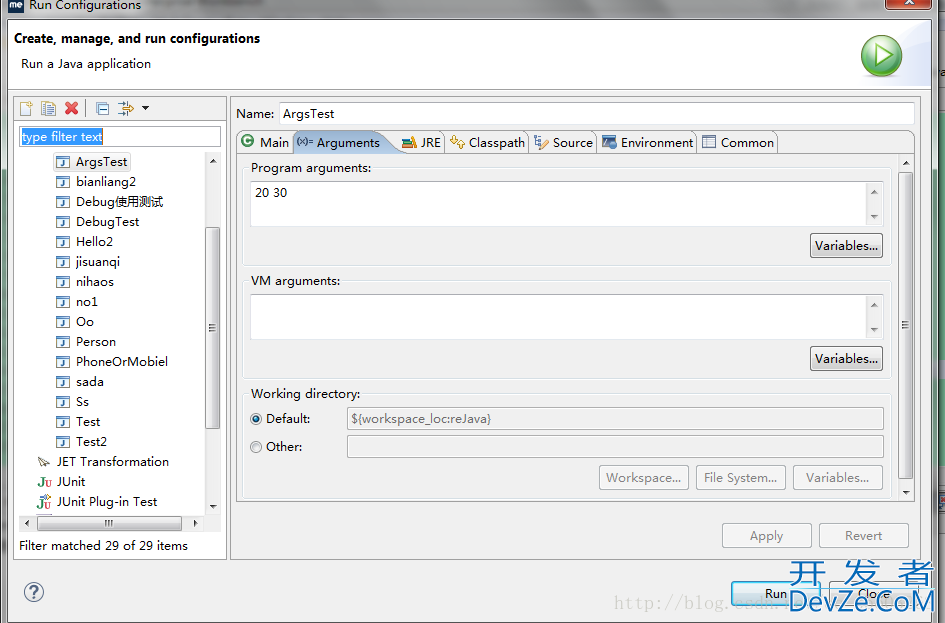Click the tree's scroll down arrow
This screenshot has height=623, width=945.
click(213, 506)
